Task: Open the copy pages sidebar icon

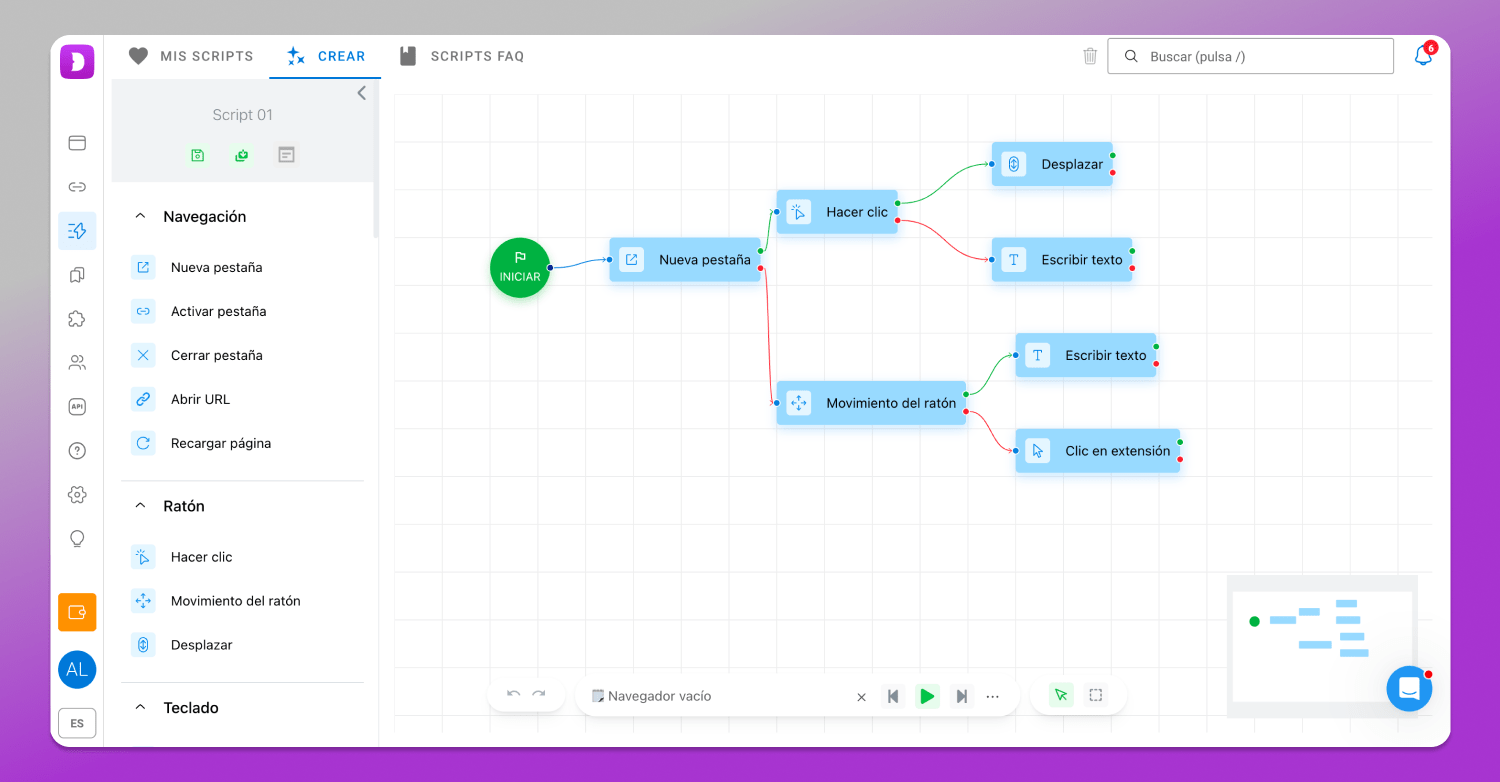Action: (77, 275)
